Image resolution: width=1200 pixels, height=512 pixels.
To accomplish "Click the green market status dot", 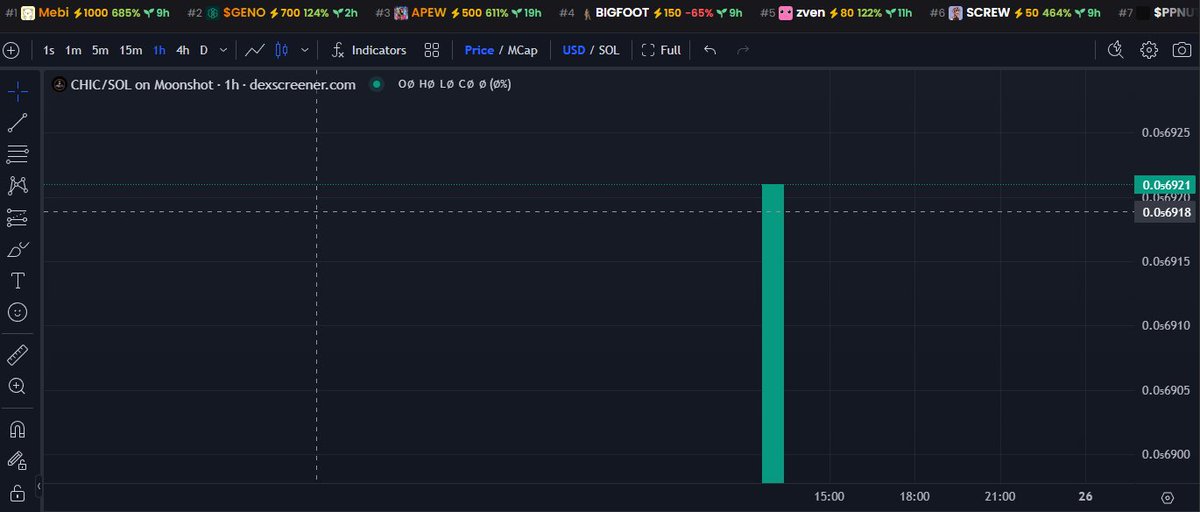I will [377, 85].
